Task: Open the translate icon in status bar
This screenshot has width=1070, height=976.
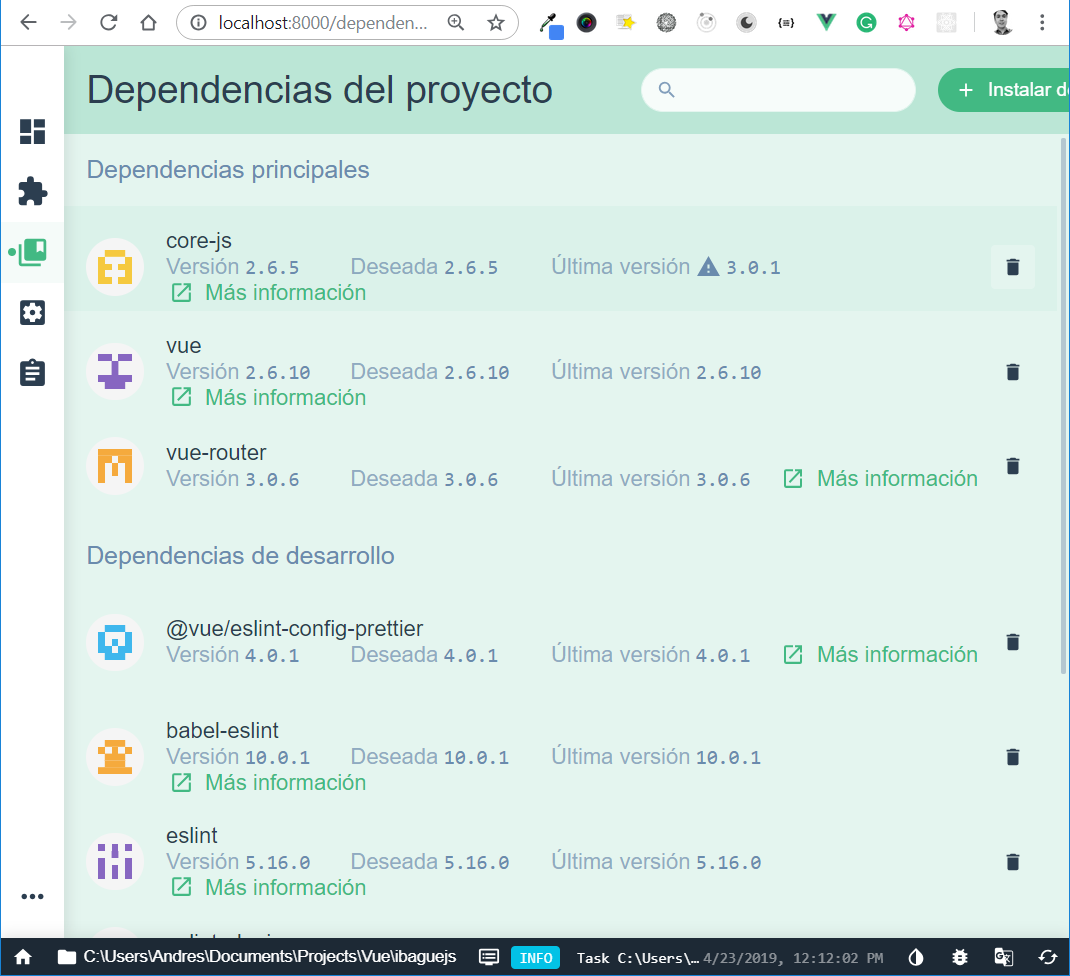Action: (x=1003, y=958)
